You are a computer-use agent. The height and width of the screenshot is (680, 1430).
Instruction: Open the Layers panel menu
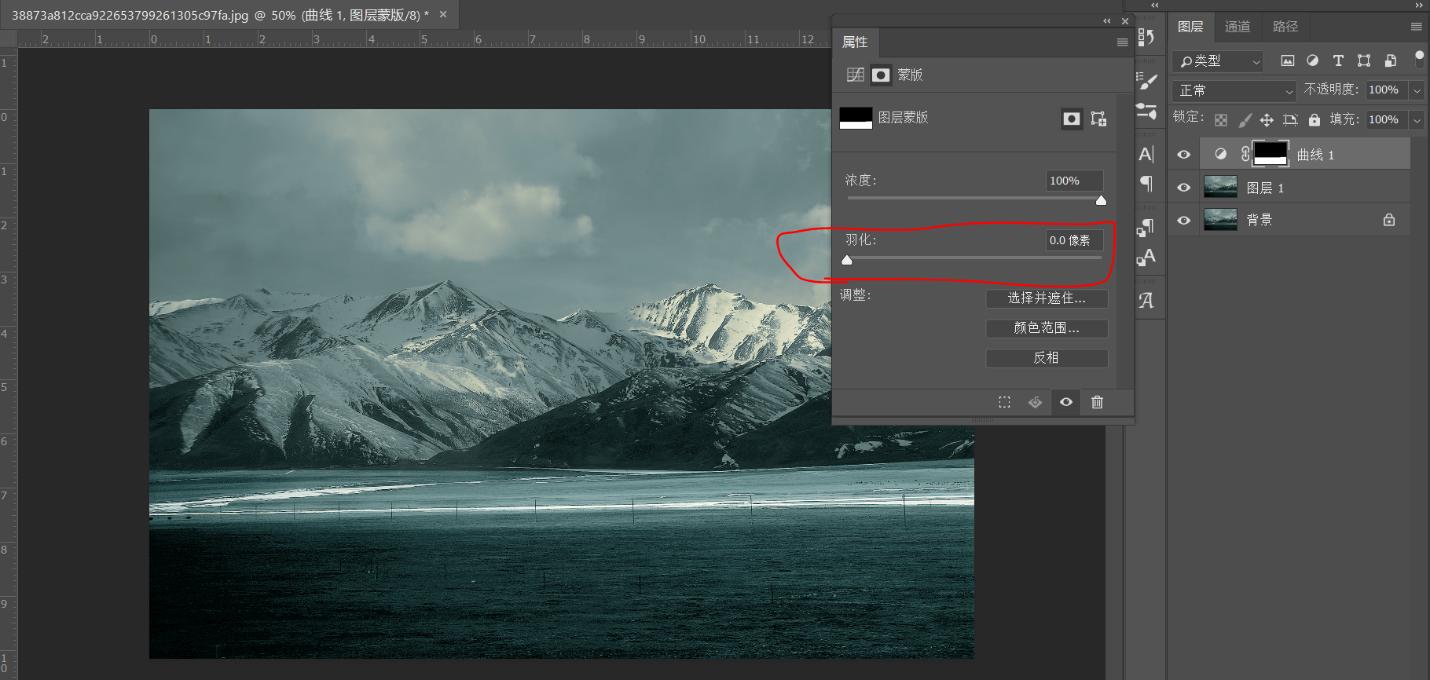click(1416, 27)
